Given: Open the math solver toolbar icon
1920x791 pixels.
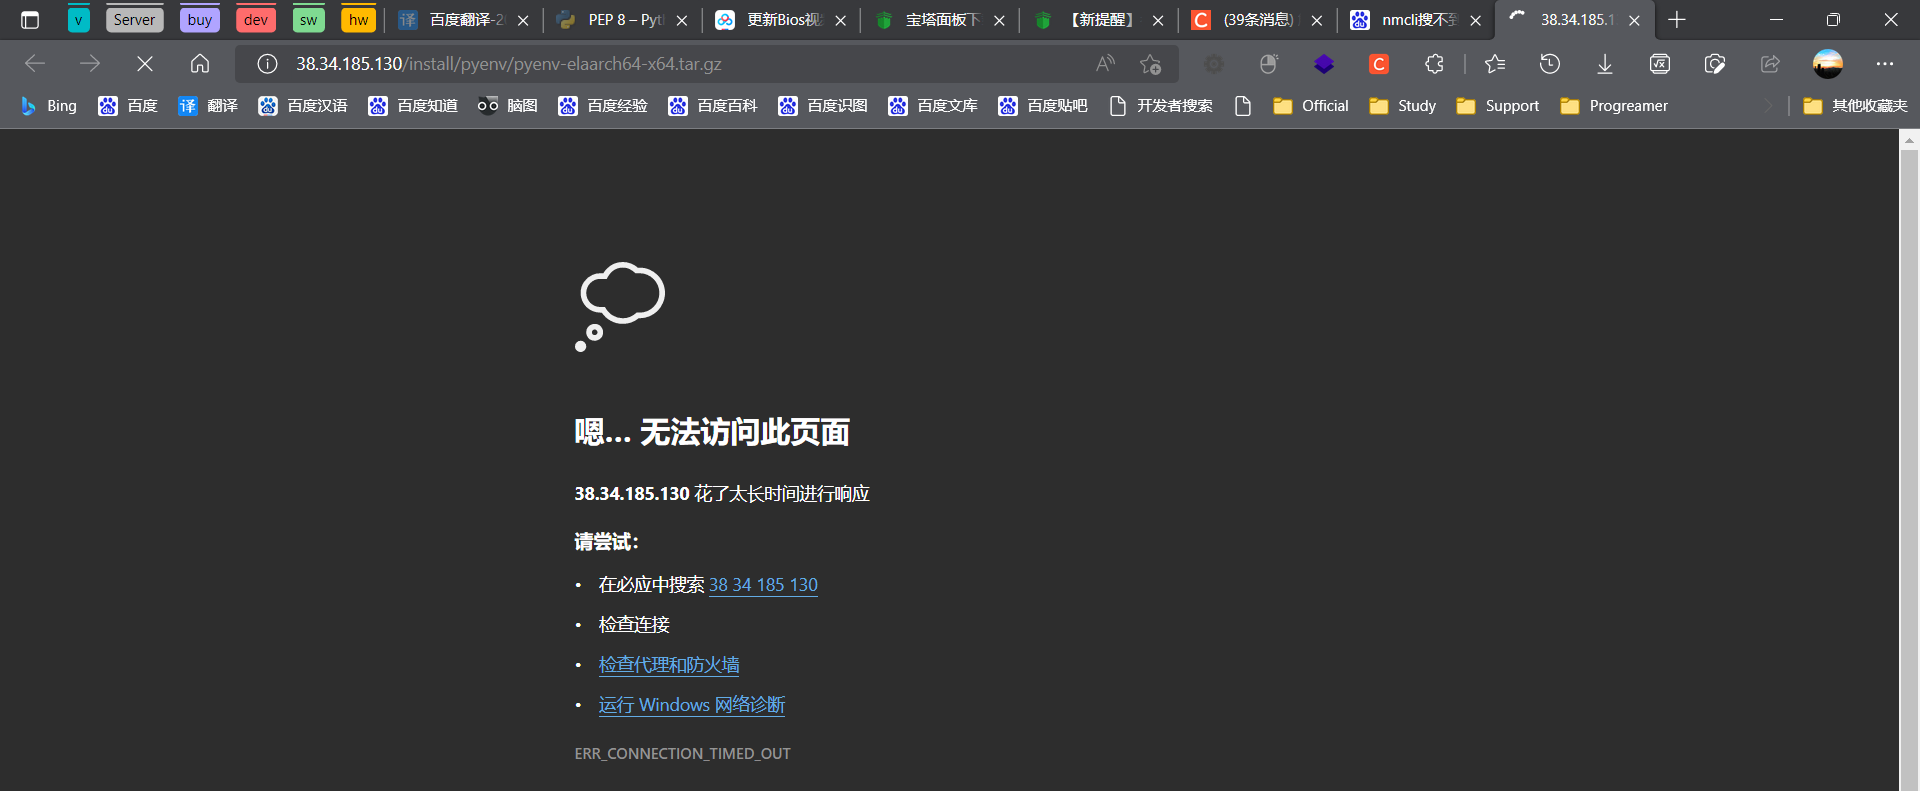Looking at the screenshot, I should pyautogui.click(x=1660, y=64).
